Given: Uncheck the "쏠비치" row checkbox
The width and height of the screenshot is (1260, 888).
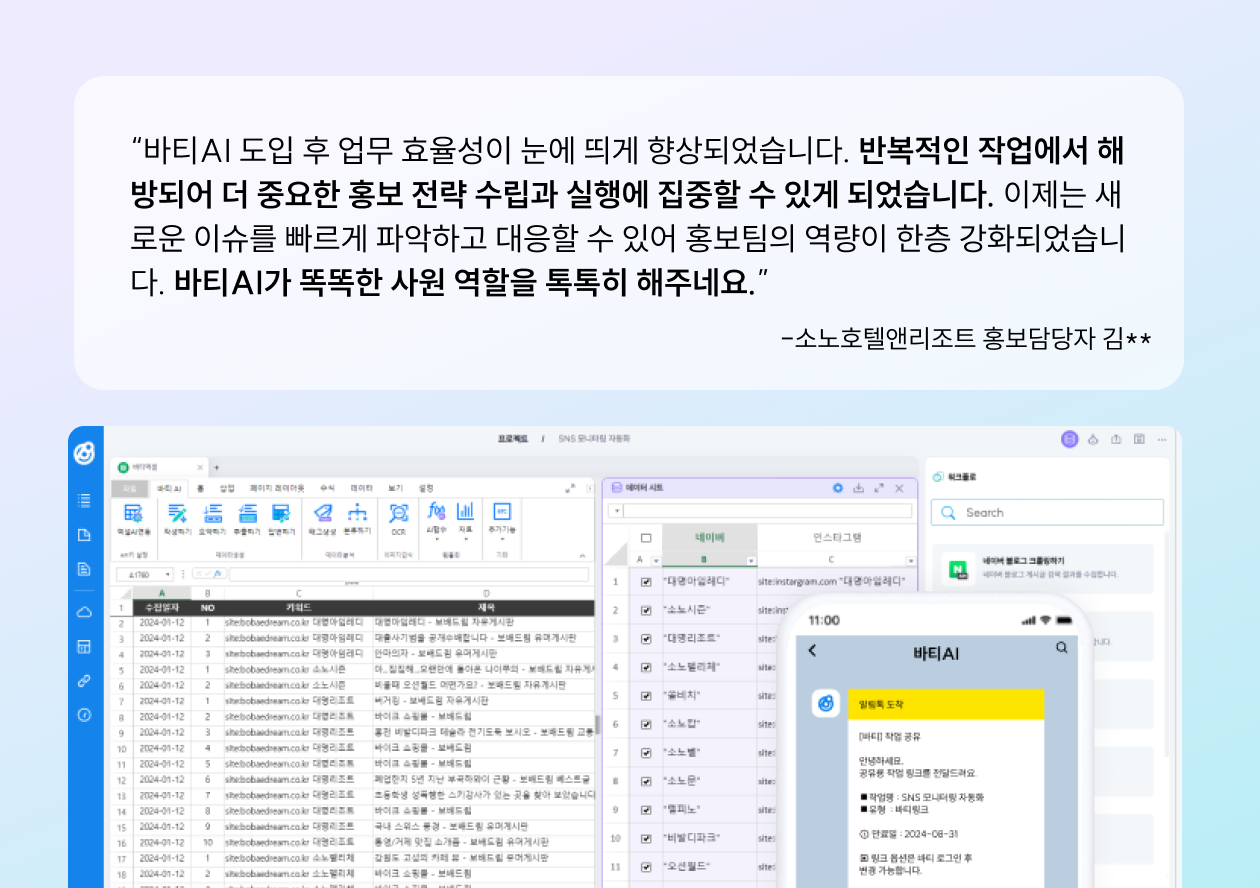Looking at the screenshot, I should click(646, 695).
